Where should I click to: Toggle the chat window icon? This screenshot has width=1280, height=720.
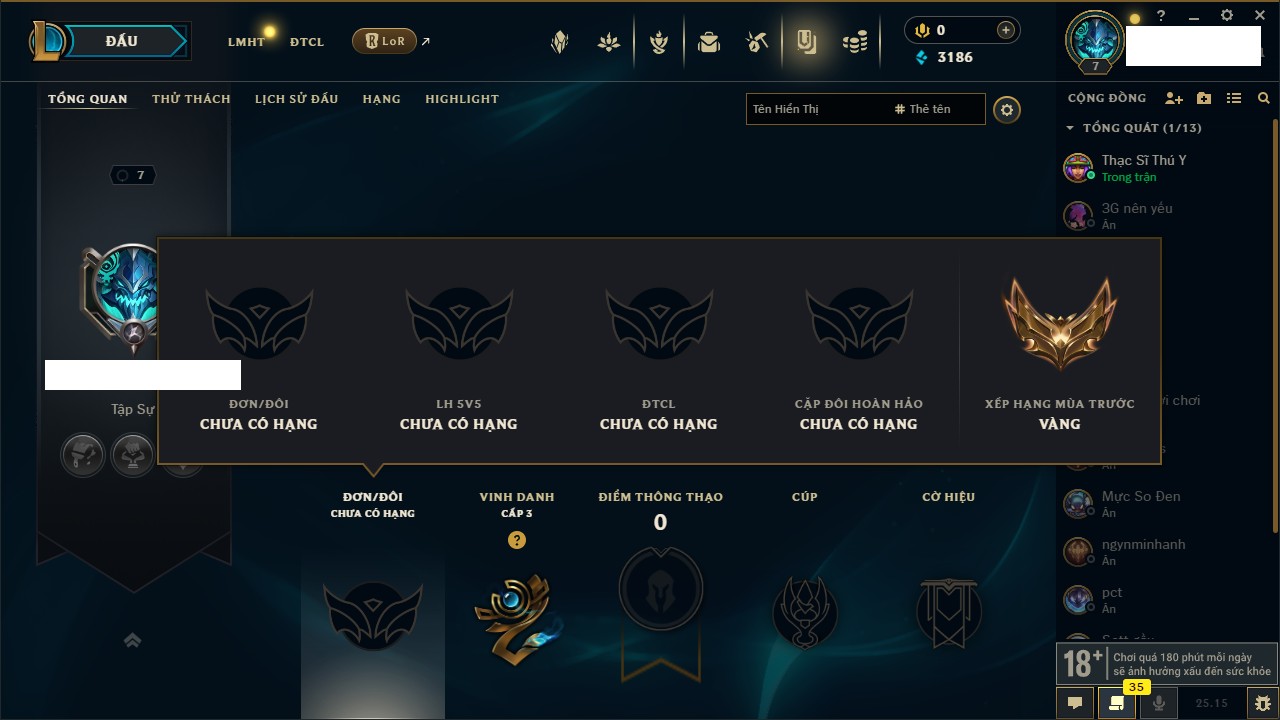[1075, 703]
